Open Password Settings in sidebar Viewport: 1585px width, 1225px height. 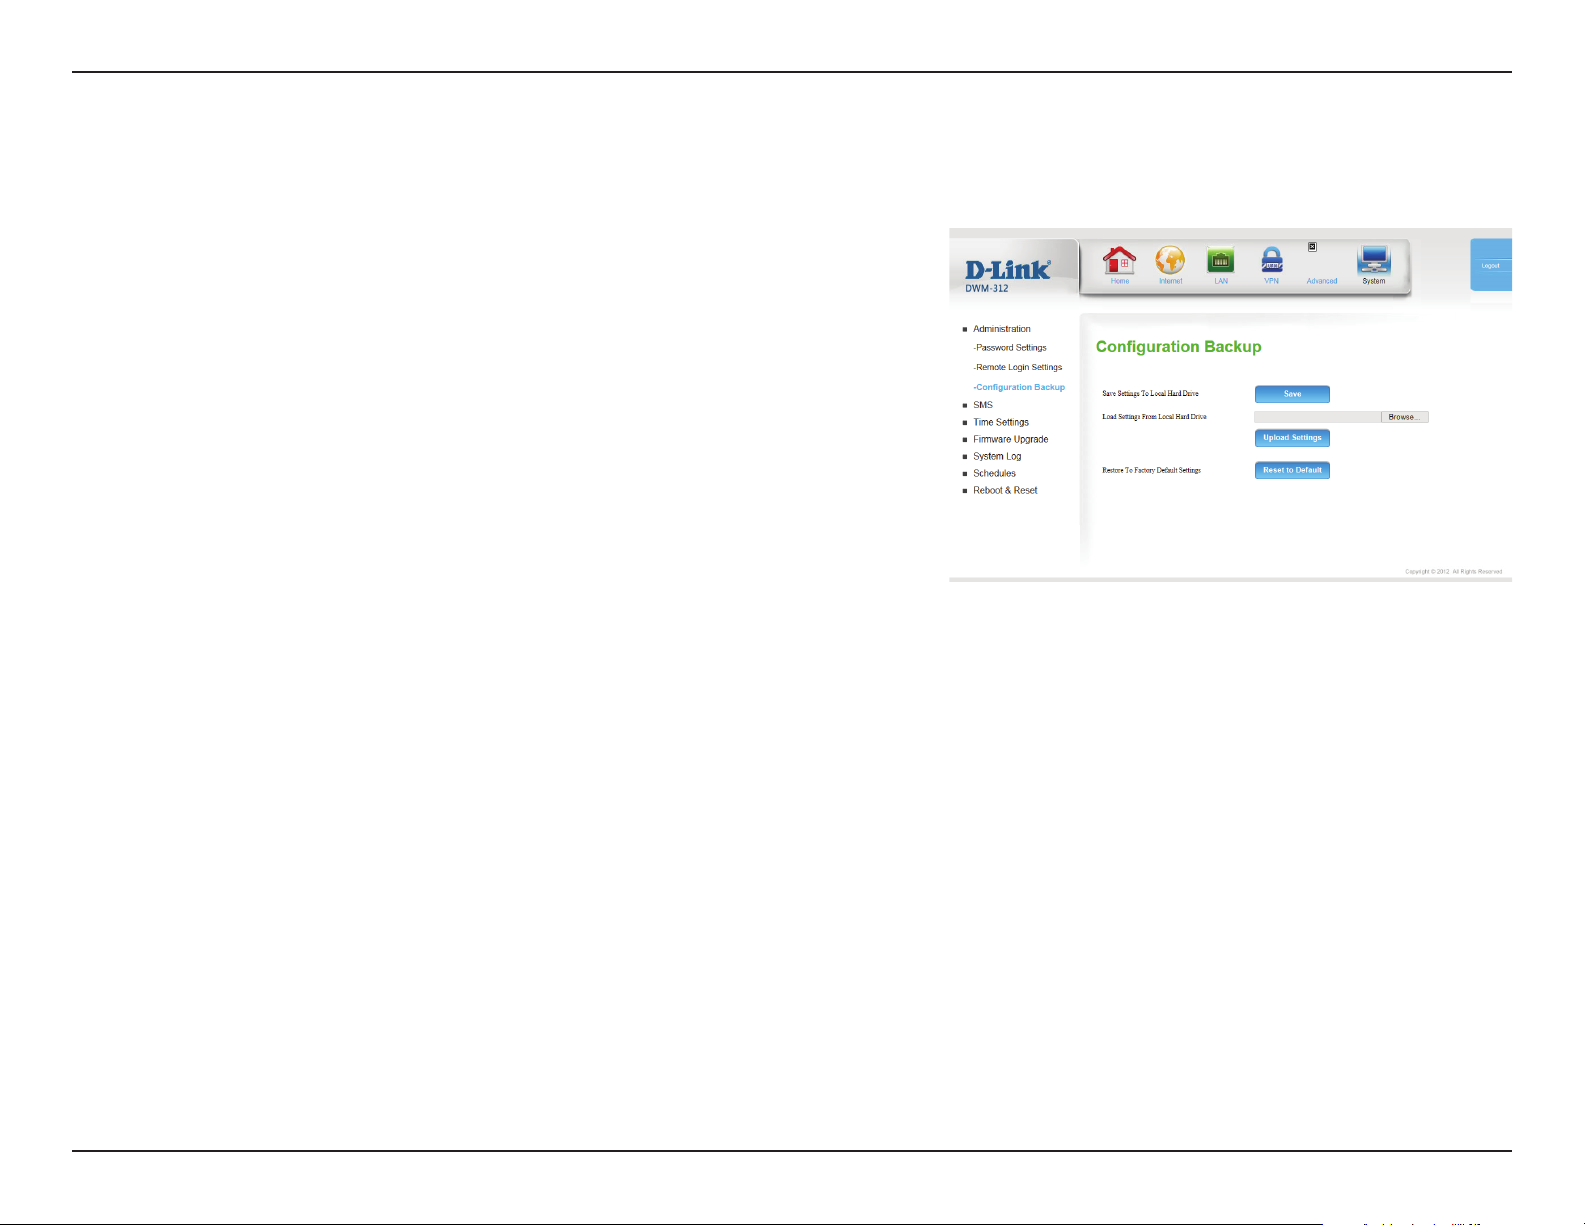[1011, 348]
